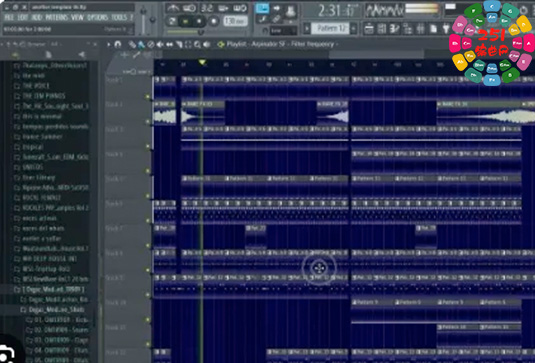Screen dimensions: 535x363
Task: Open the "03. DM1R909 - Claps" folder
Action: (57, 340)
